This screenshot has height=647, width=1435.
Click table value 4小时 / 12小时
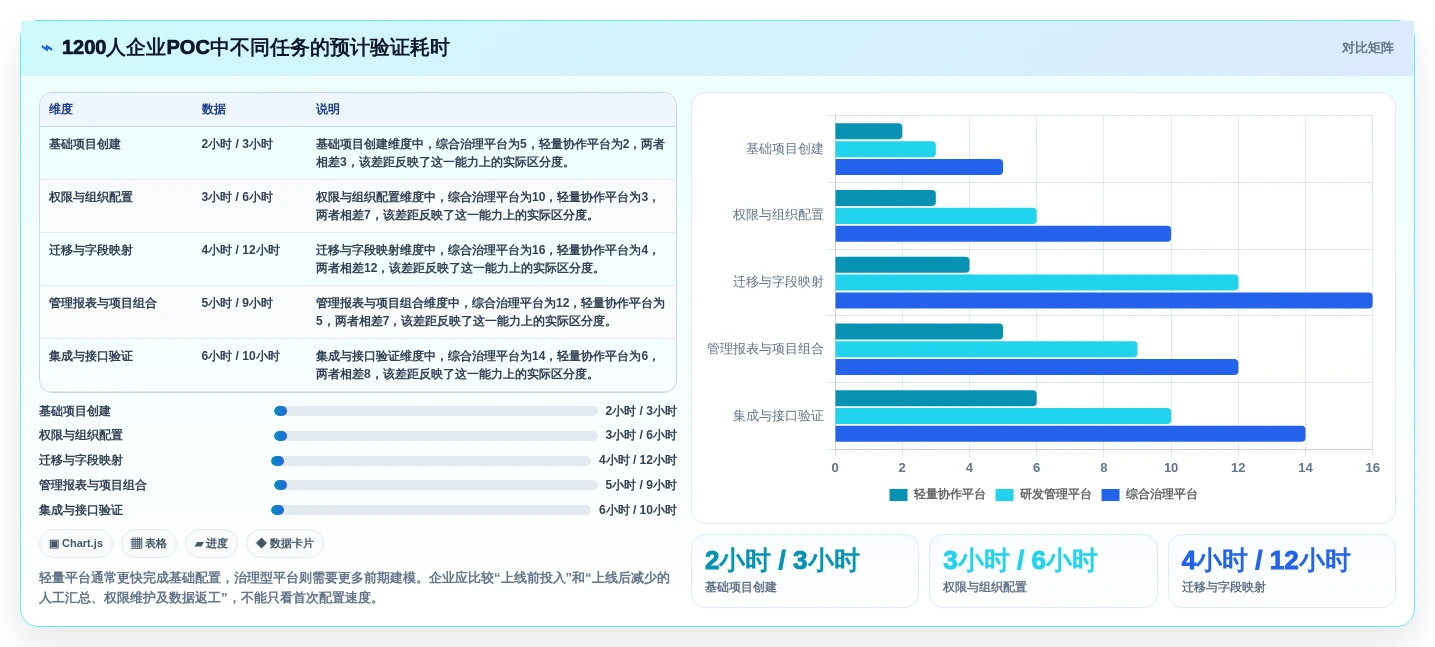240,250
